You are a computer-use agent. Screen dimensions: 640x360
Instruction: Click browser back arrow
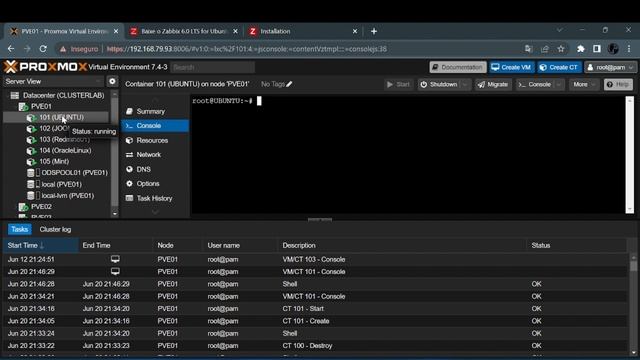pyautogui.click(x=11, y=49)
